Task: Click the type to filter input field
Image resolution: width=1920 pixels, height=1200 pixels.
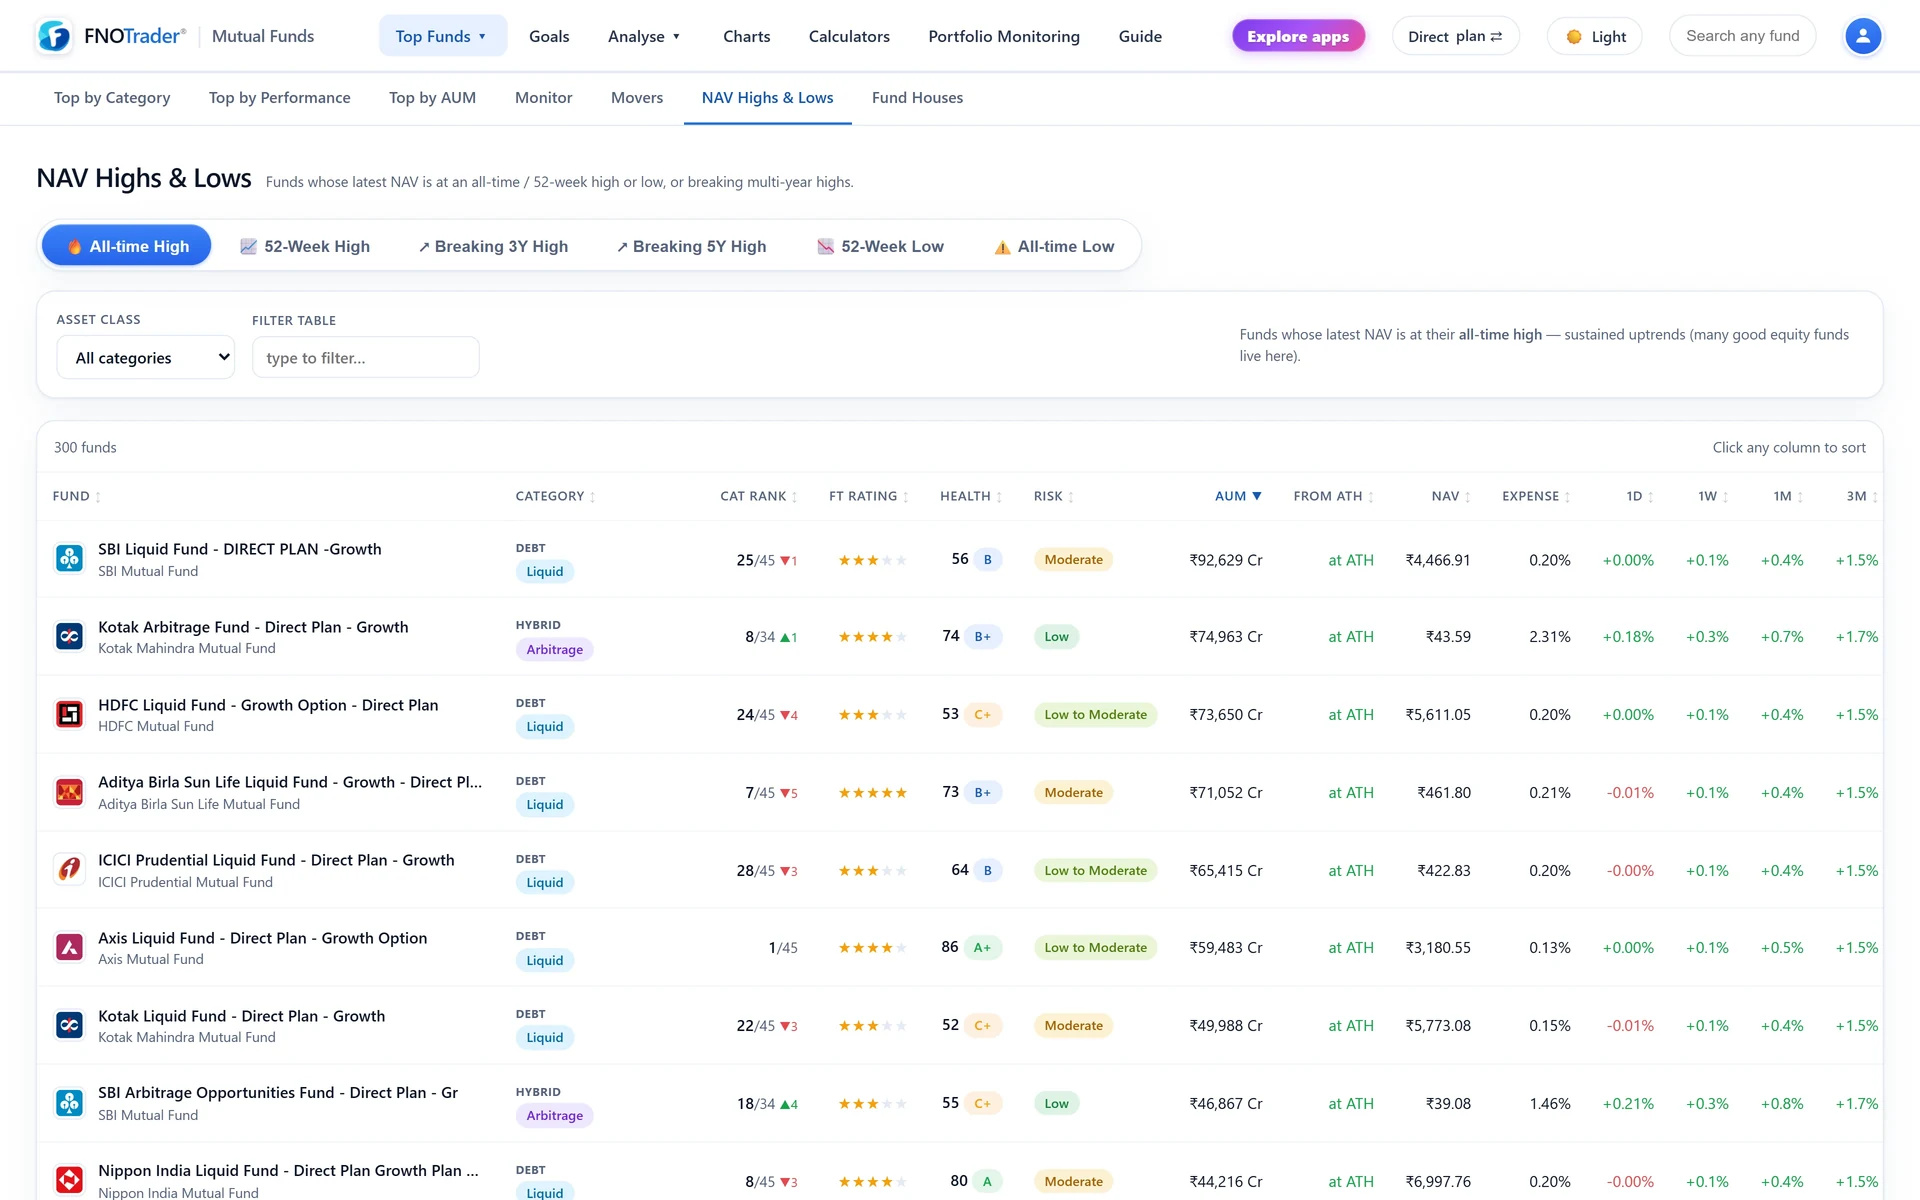Action: point(366,357)
